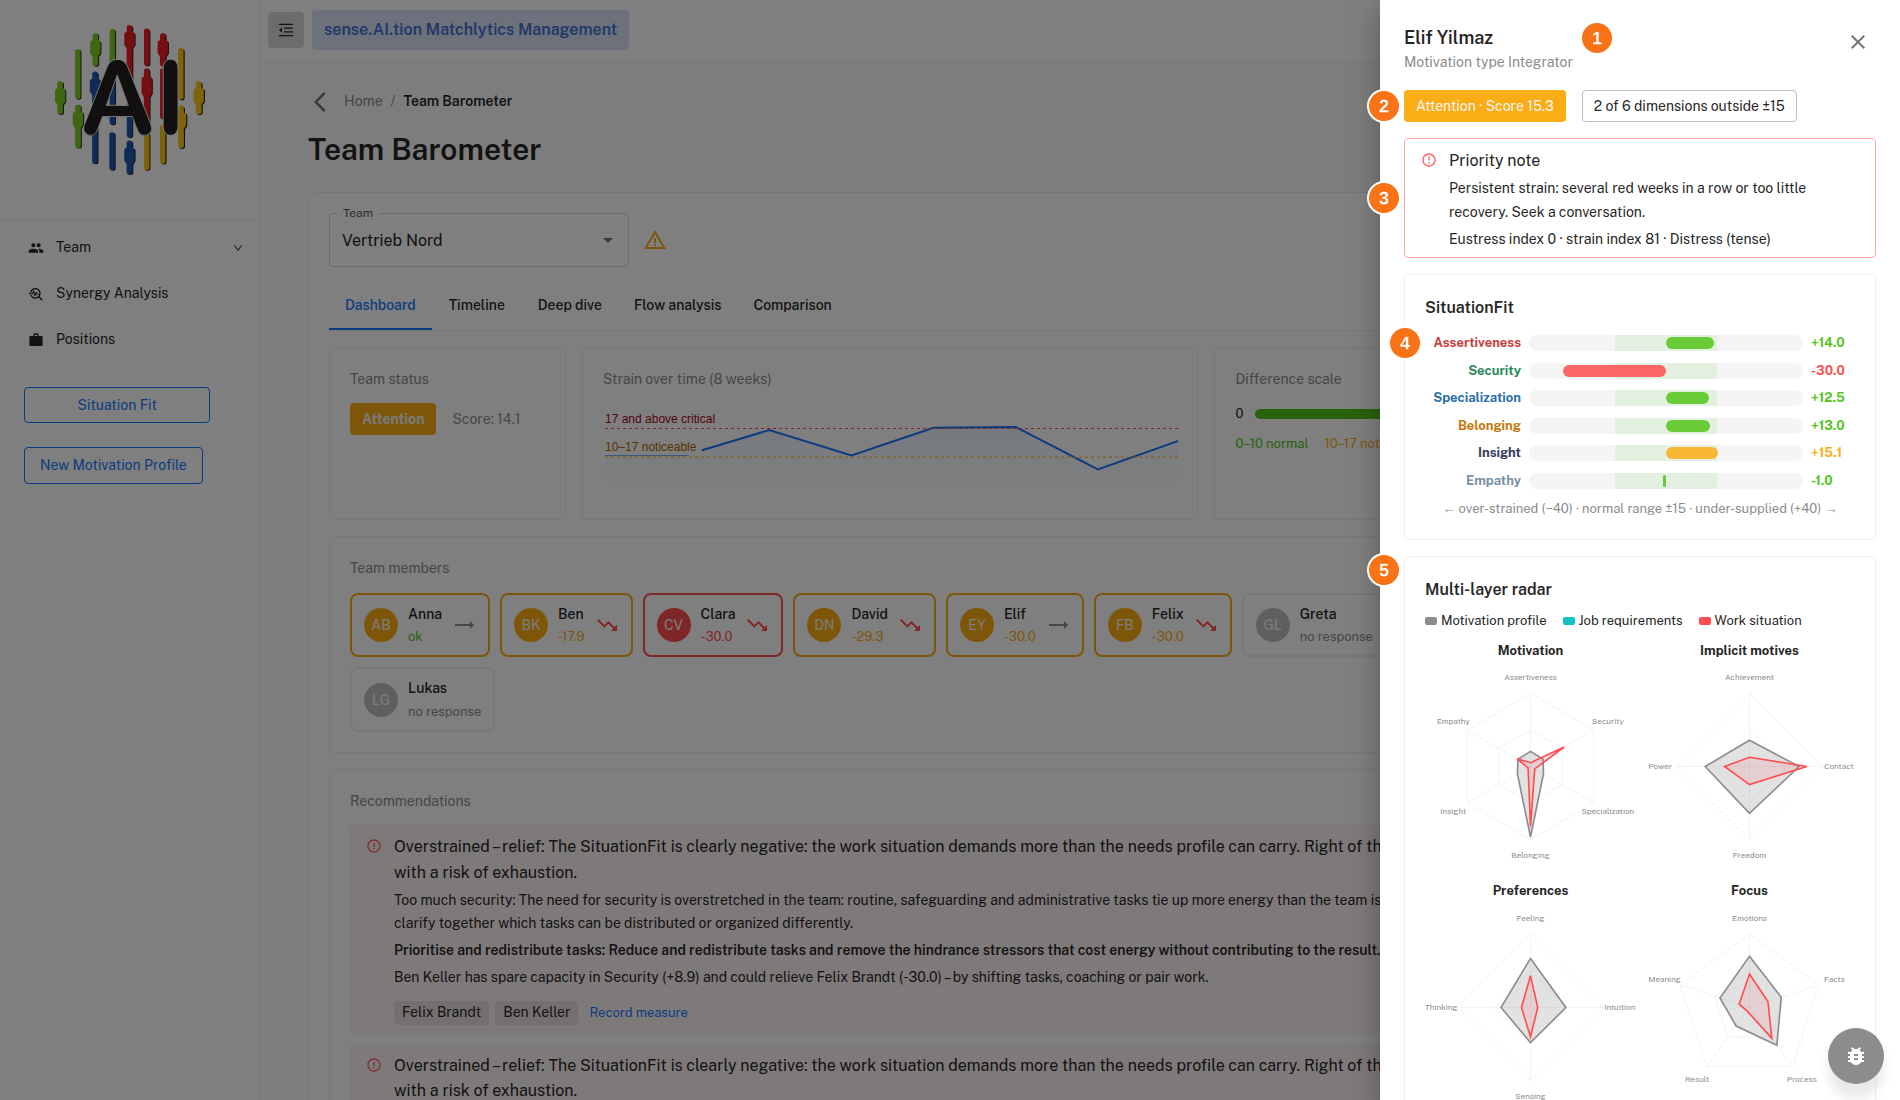Select the Greta team member card
This screenshot has height=1100, width=1900.
click(1313, 625)
